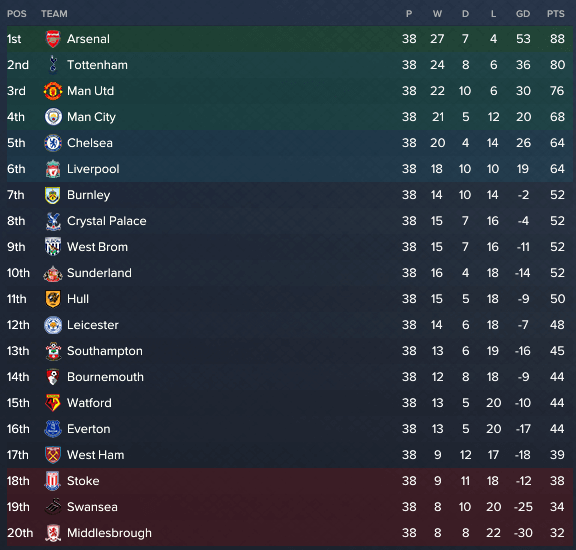Click the Burnley club crest
Viewport: 576px width, 550px height.
53,195
